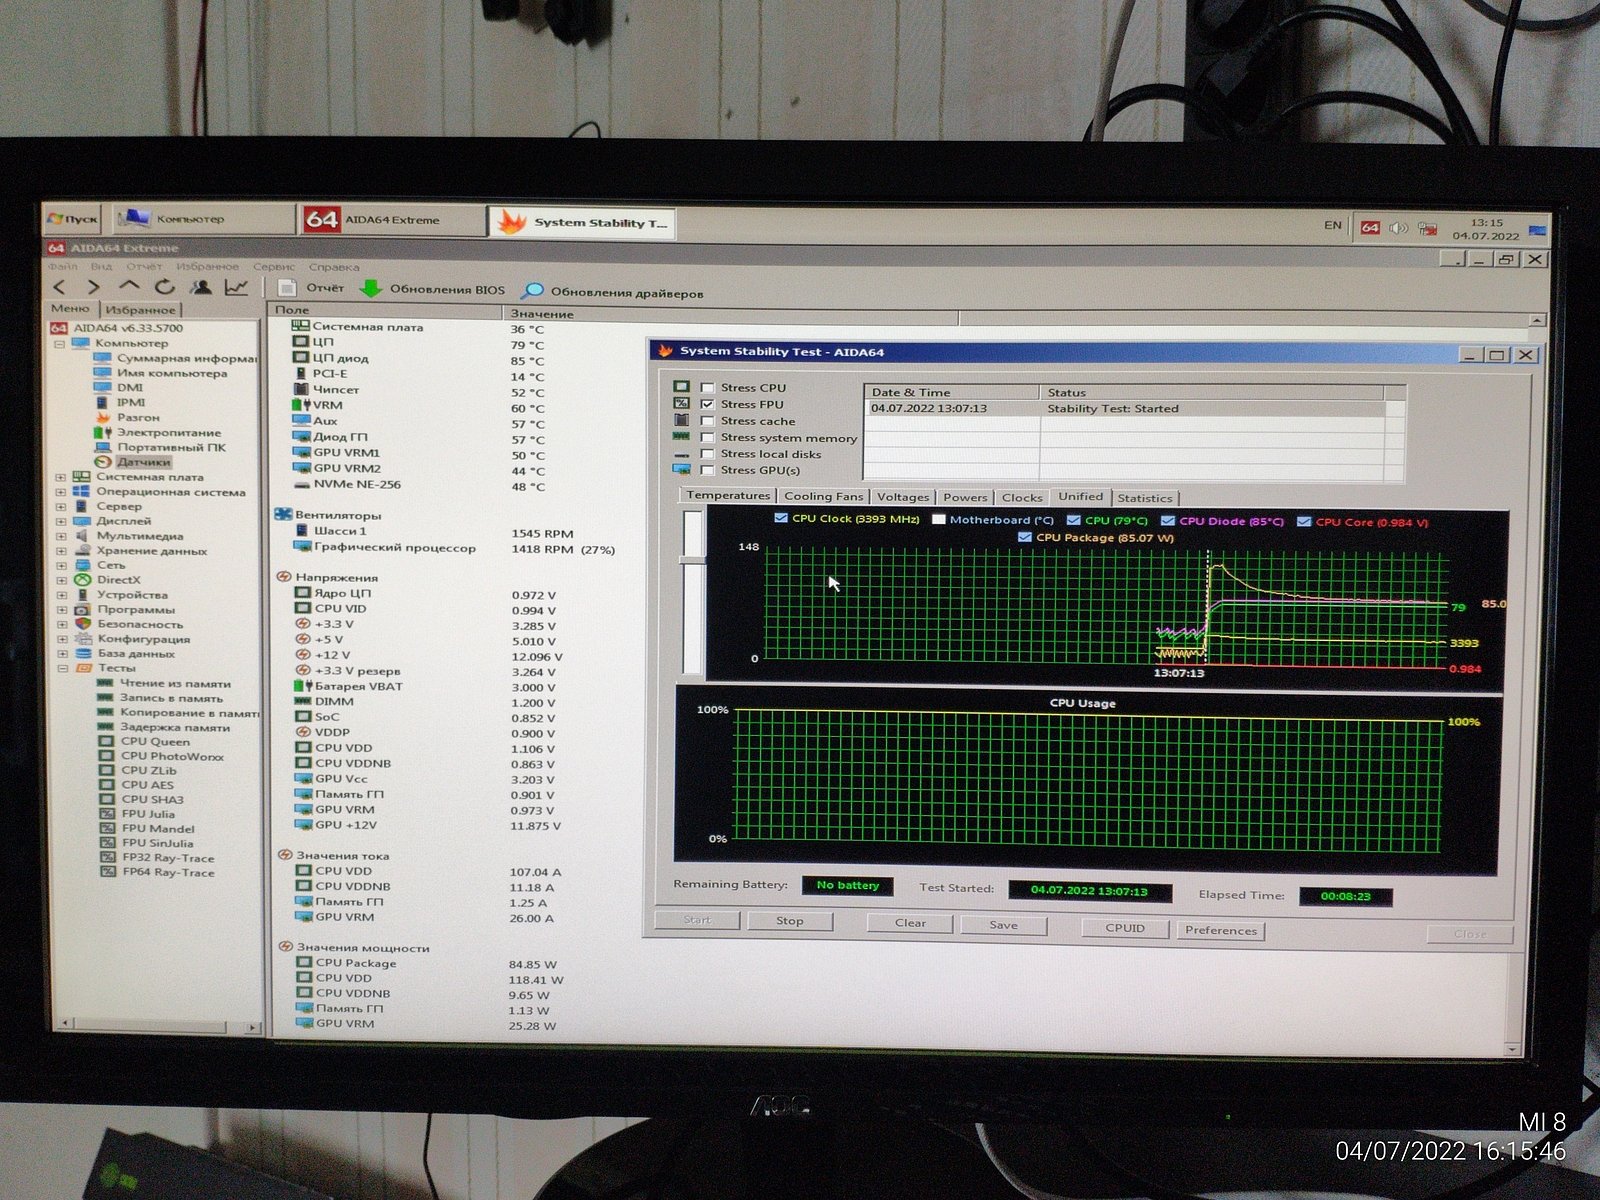Viewport: 1600px width, 1200px height.
Task: Go forward using the toolbar forward arrow
Action: tap(94, 287)
